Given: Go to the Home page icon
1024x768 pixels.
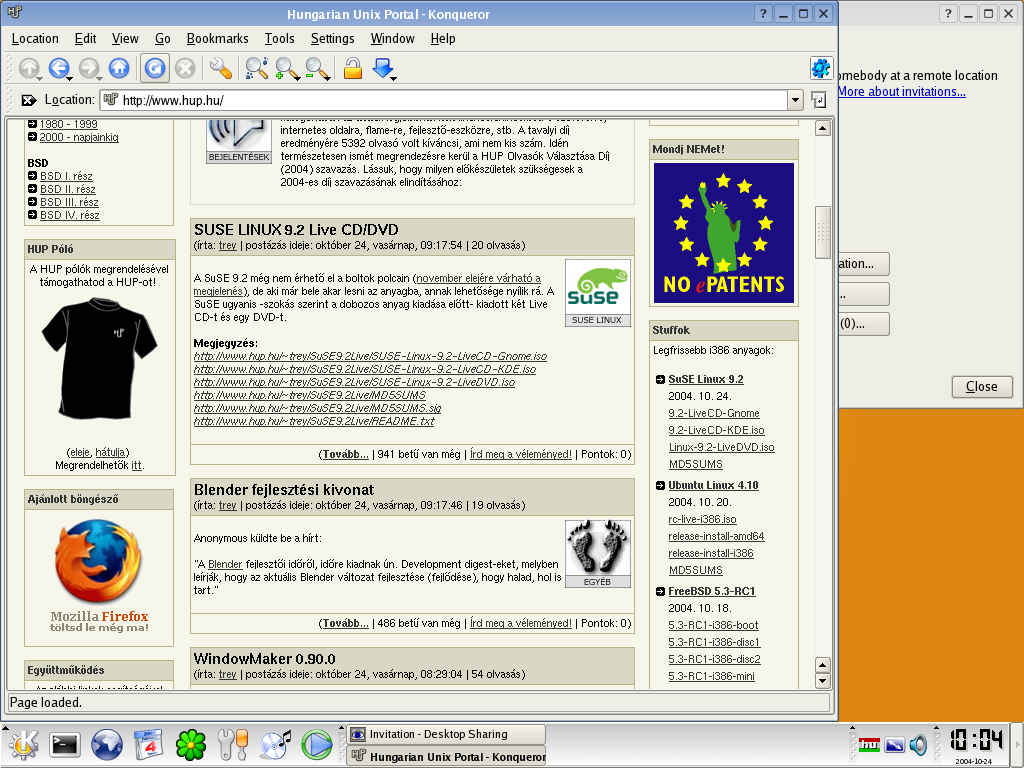Looking at the screenshot, I should (119, 68).
